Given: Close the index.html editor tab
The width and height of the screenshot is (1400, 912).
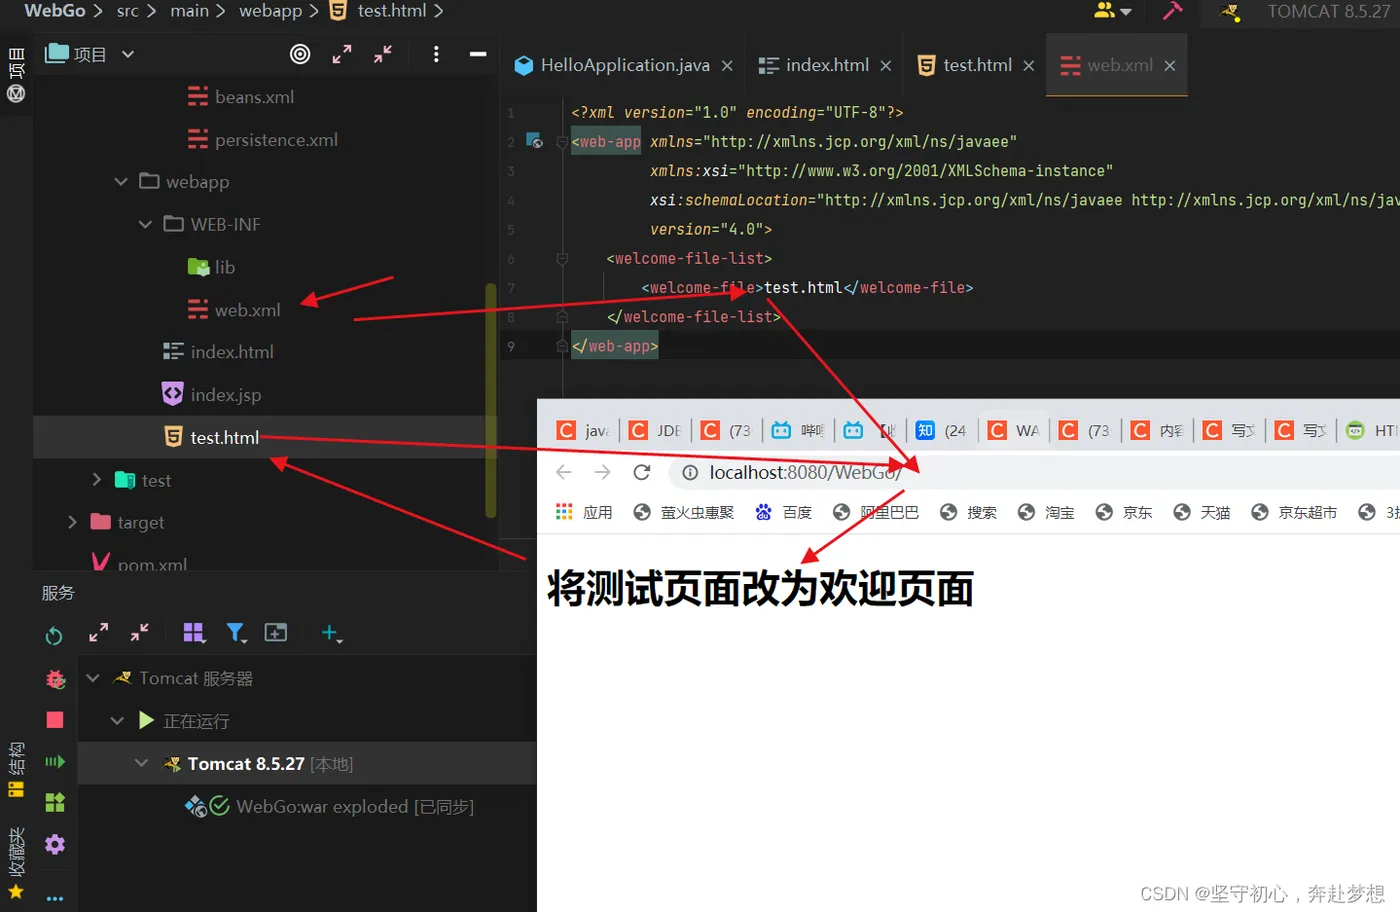Looking at the screenshot, I should coord(885,66).
